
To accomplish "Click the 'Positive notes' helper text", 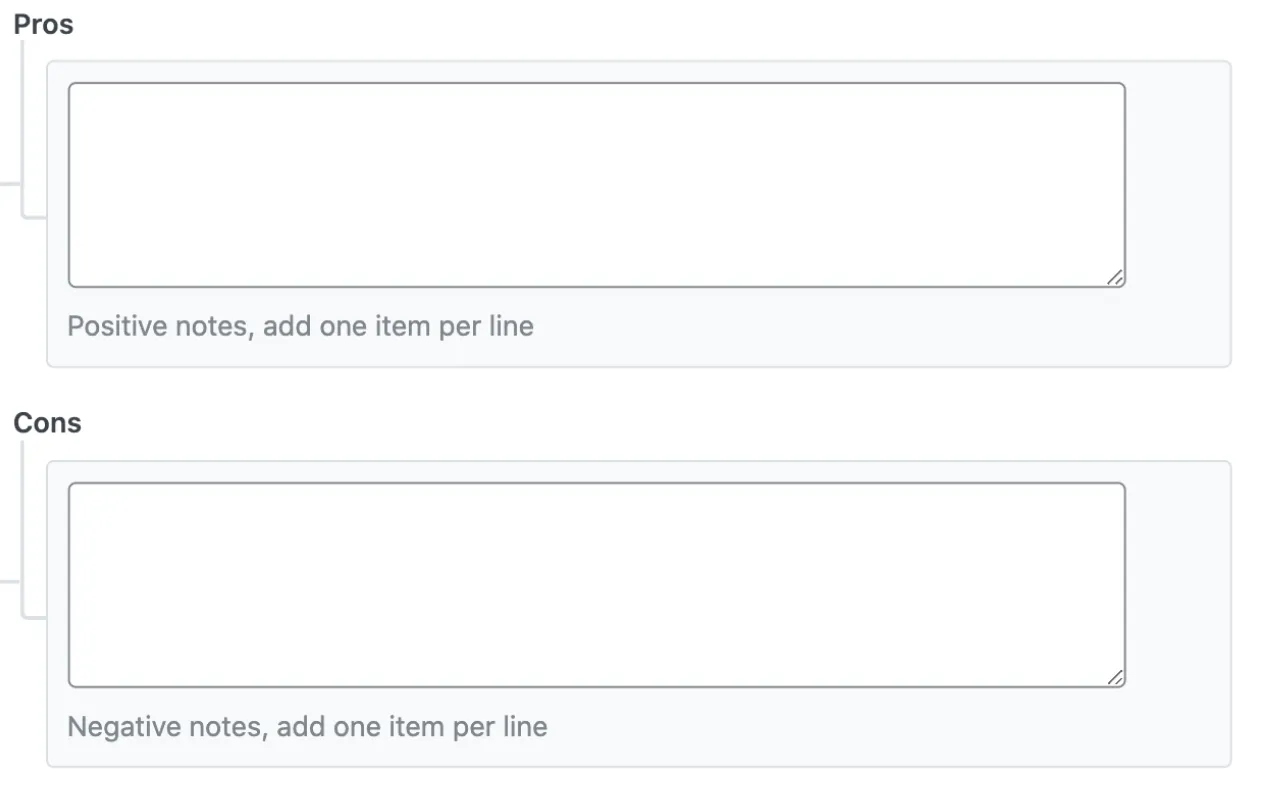I will [x=300, y=326].
